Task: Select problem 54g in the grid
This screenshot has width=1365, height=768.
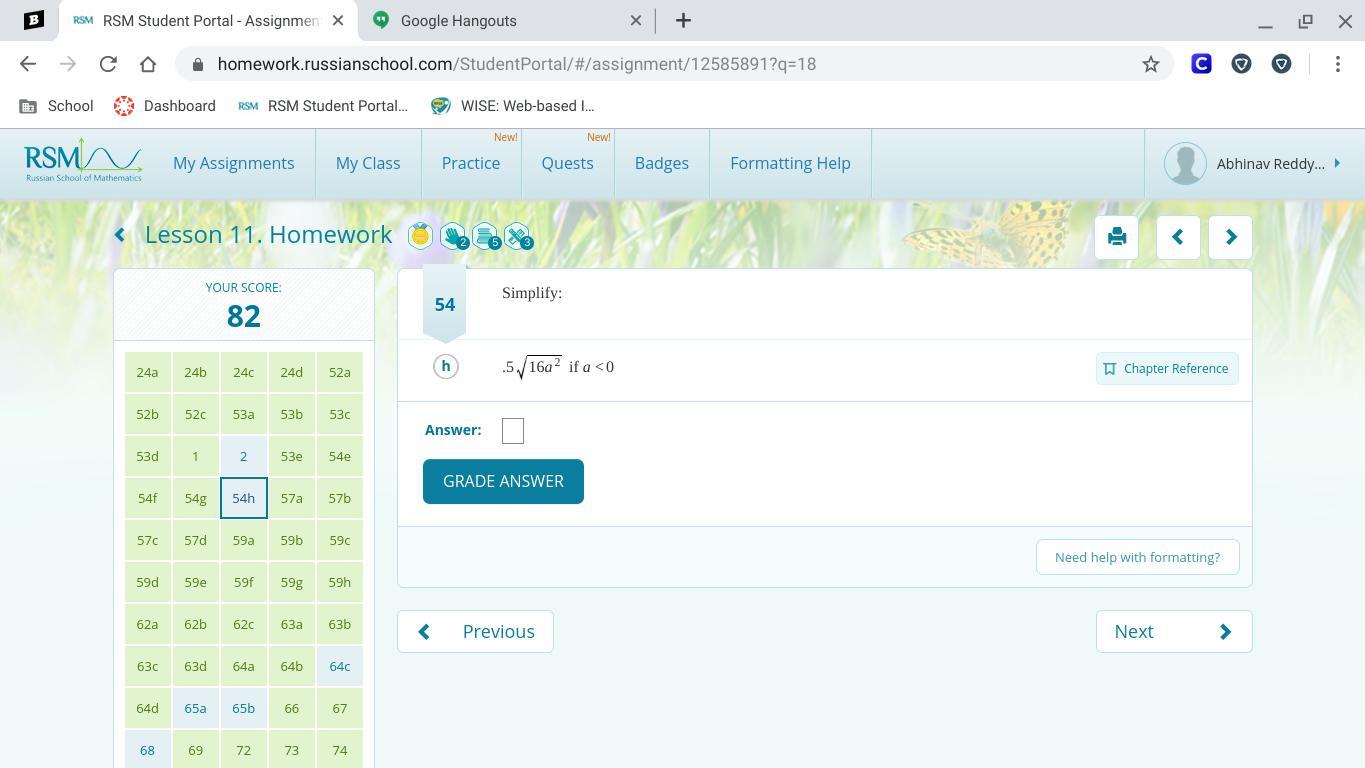Action: pos(195,498)
